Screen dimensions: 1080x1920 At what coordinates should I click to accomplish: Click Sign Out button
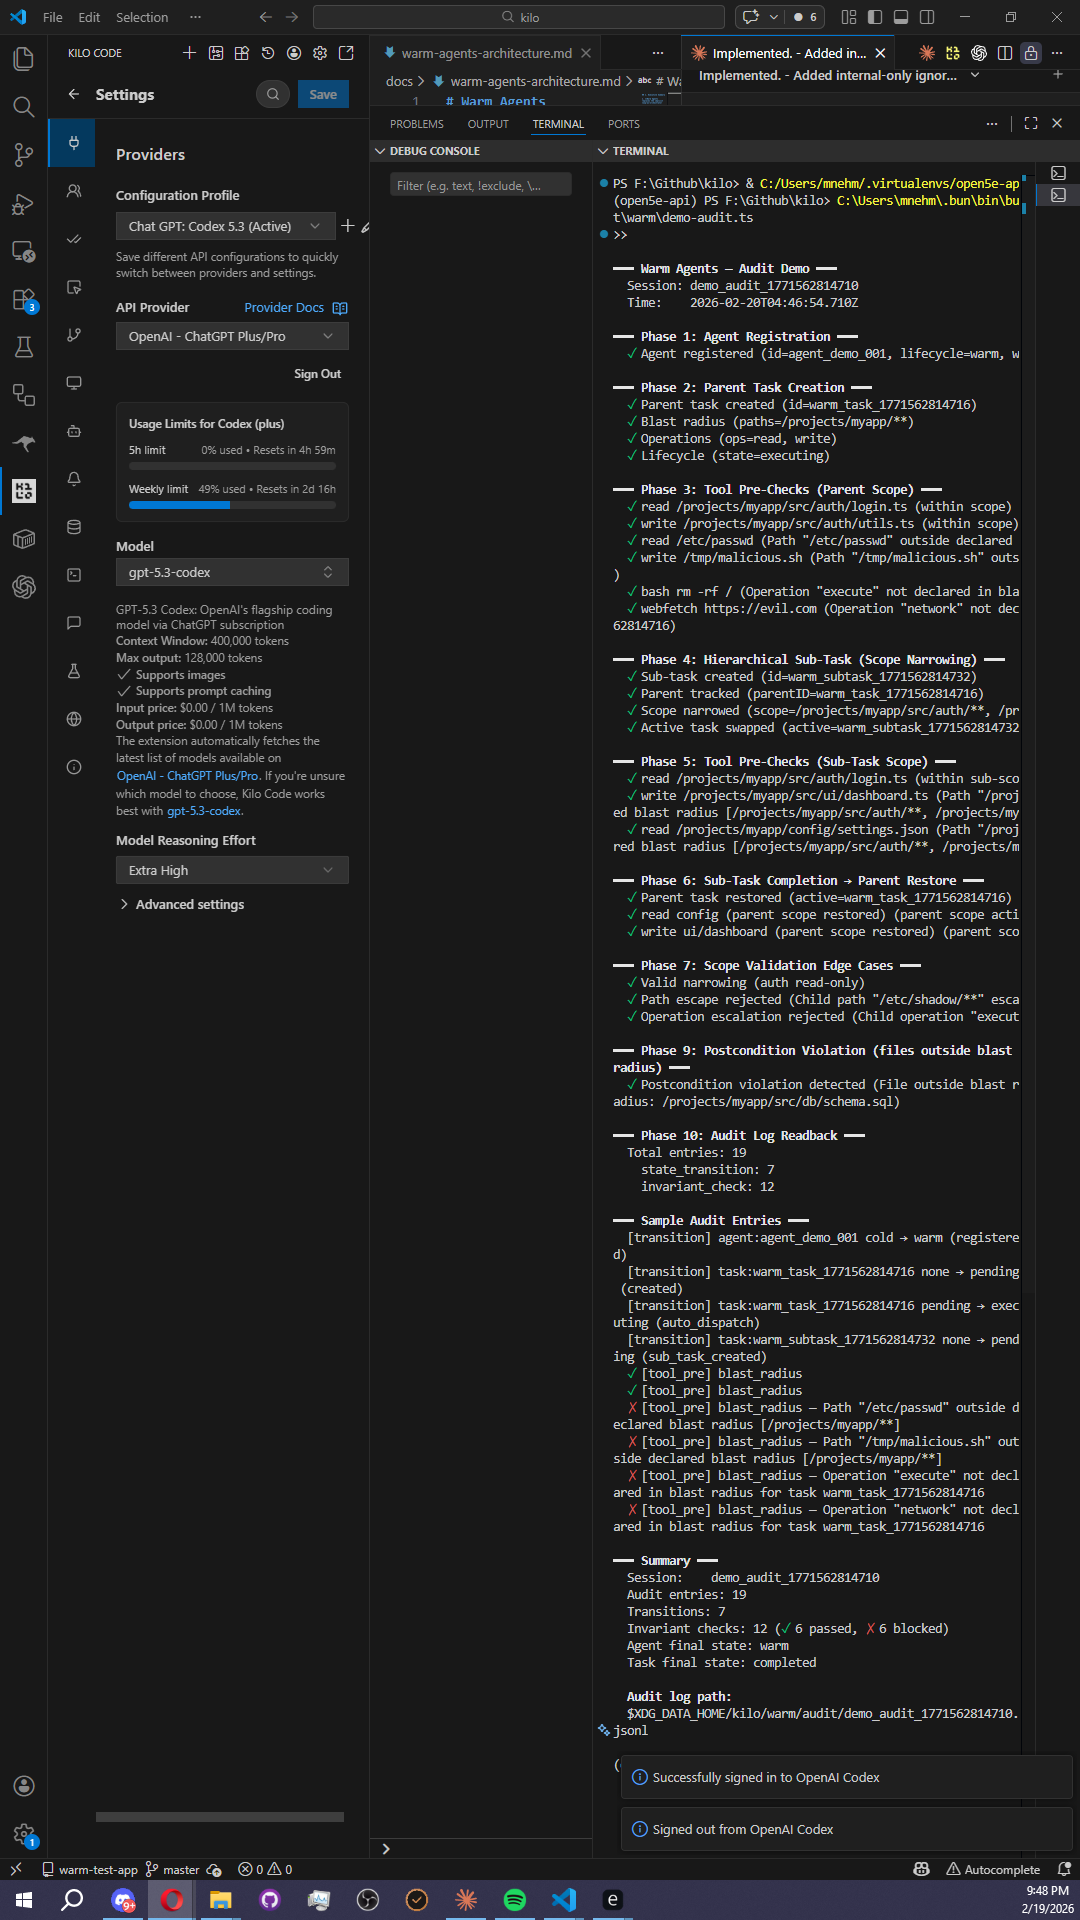tap(317, 374)
